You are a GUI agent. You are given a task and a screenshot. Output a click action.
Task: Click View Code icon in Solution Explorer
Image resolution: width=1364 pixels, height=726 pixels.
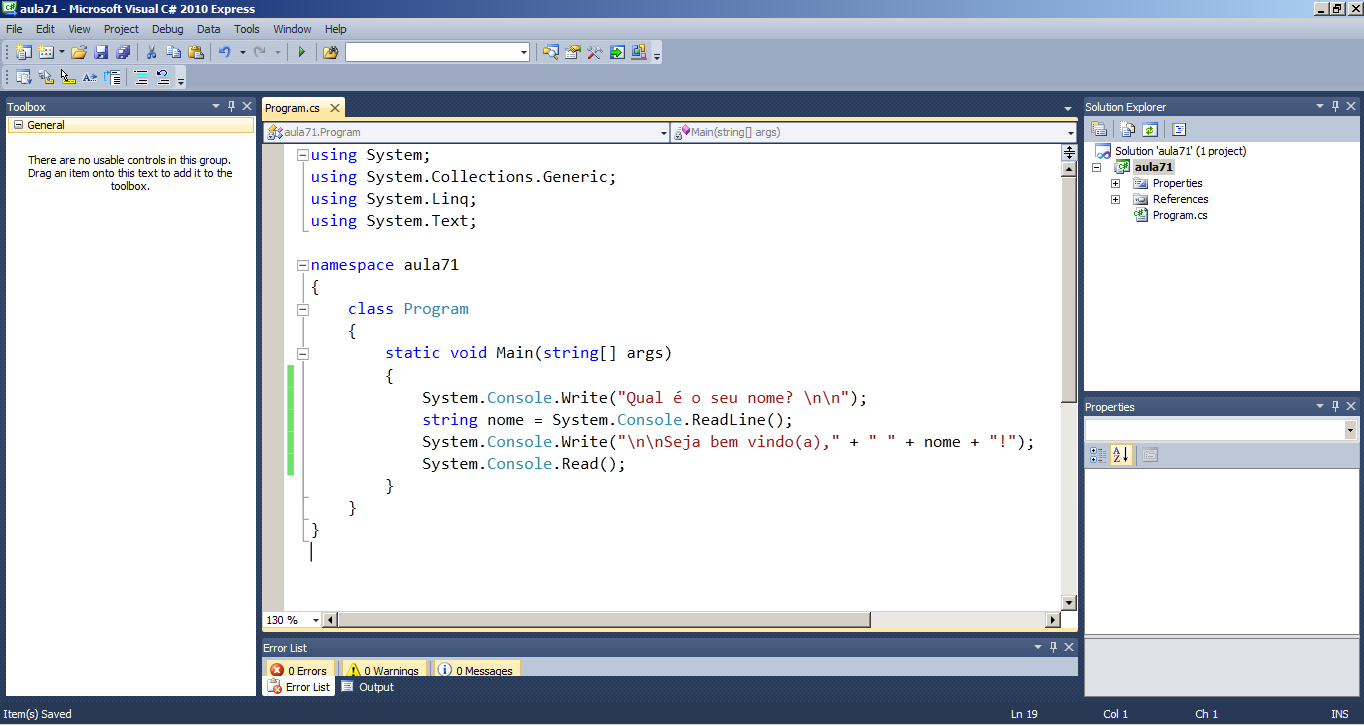[1178, 129]
